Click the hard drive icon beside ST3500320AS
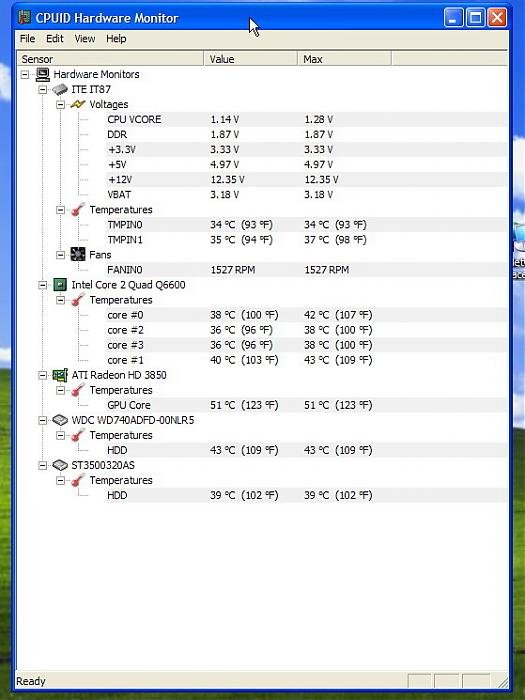 60,465
